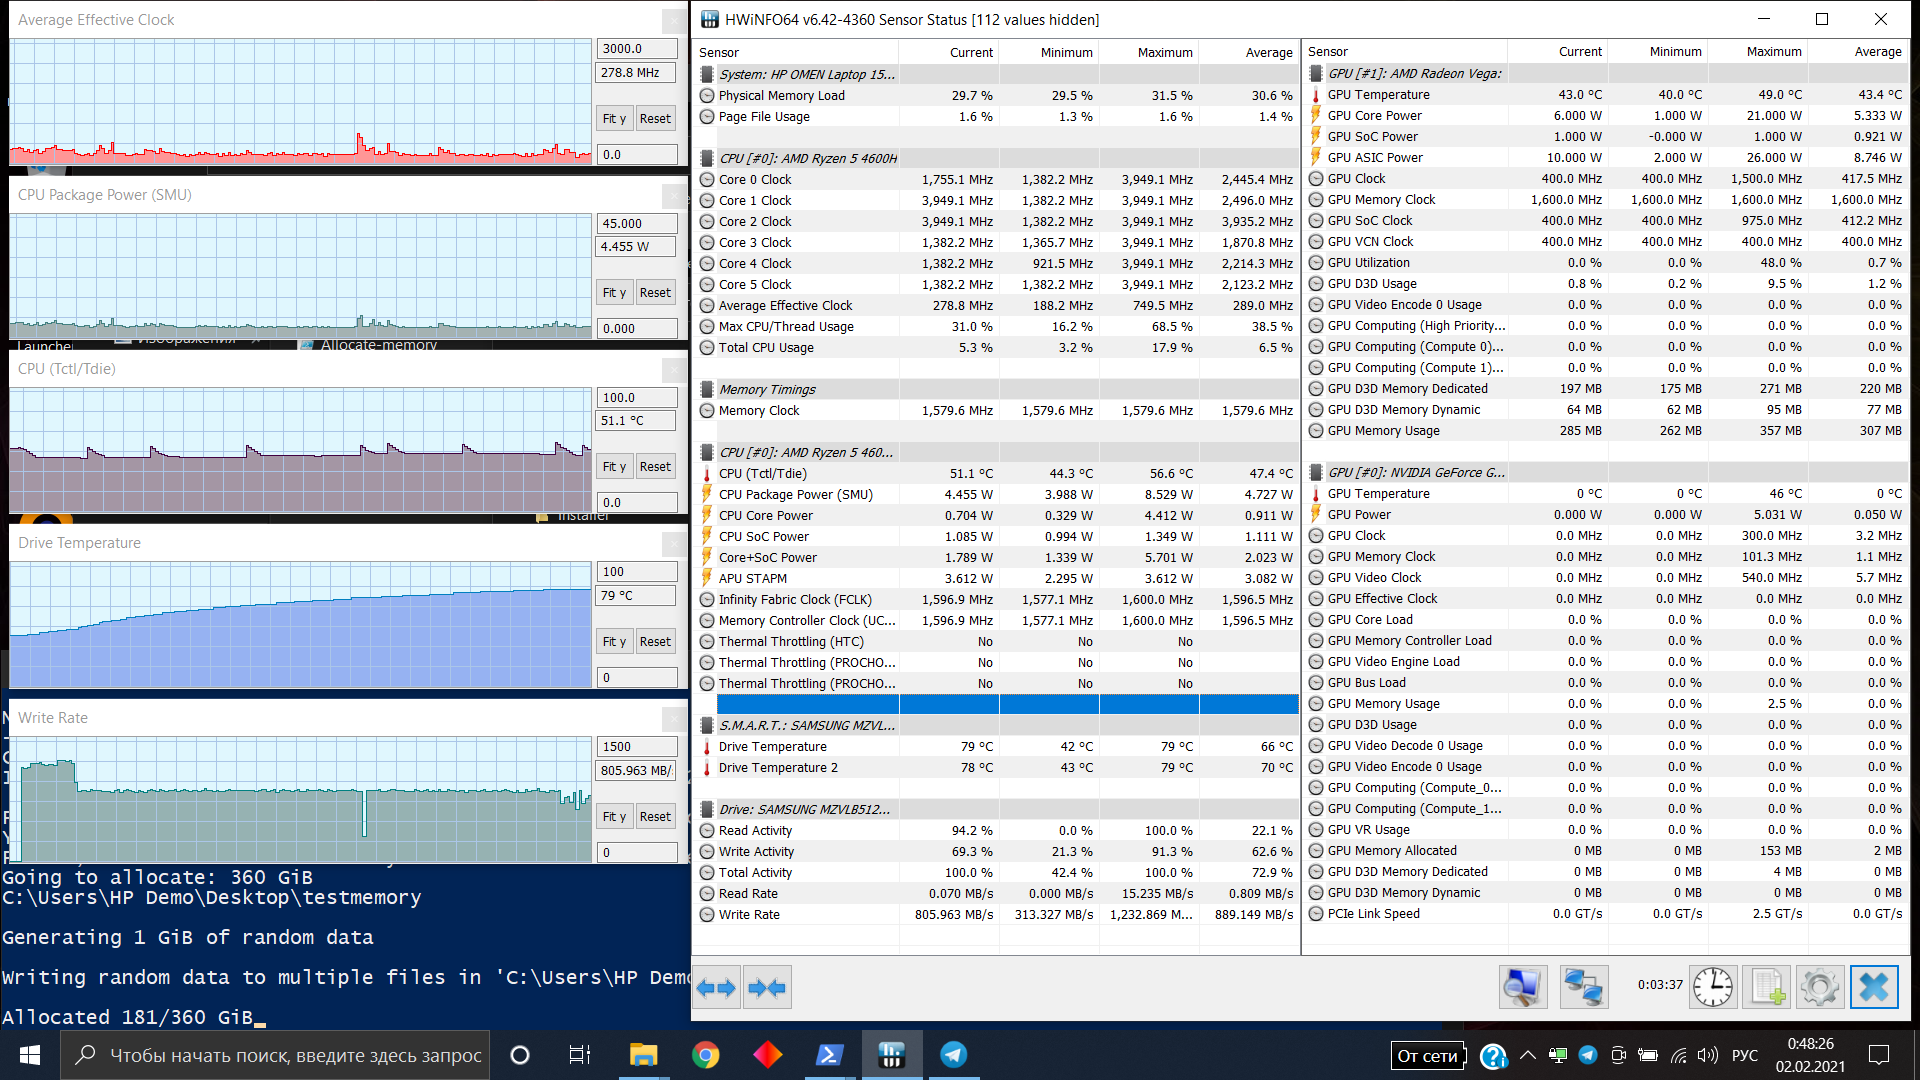Click the blue help question mark tray icon
Screen dimensions: 1920x1080
tap(1493, 1056)
